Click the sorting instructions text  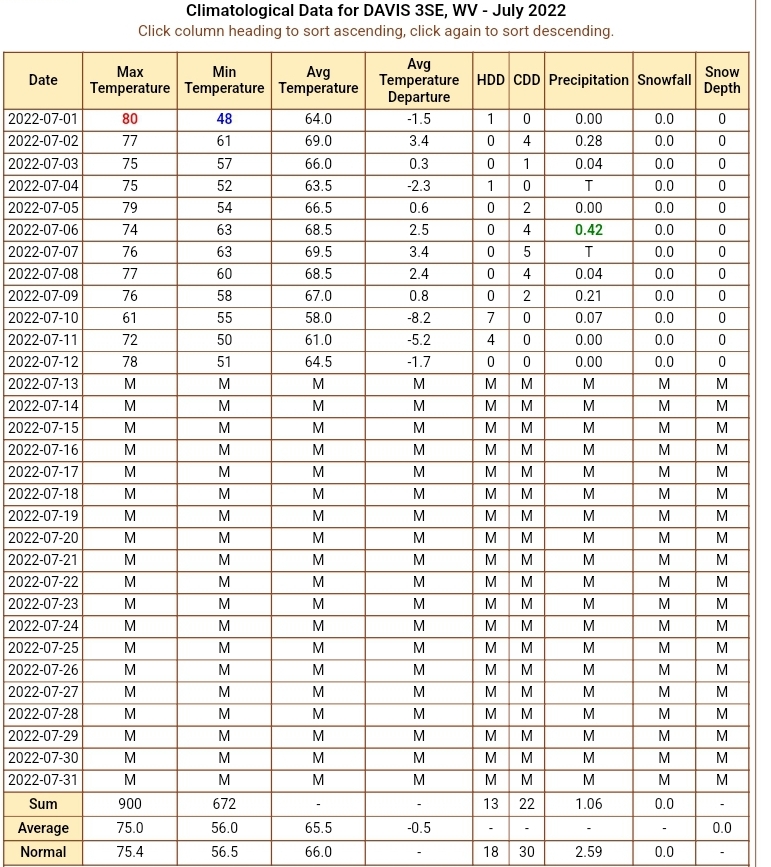[x=376, y=31]
